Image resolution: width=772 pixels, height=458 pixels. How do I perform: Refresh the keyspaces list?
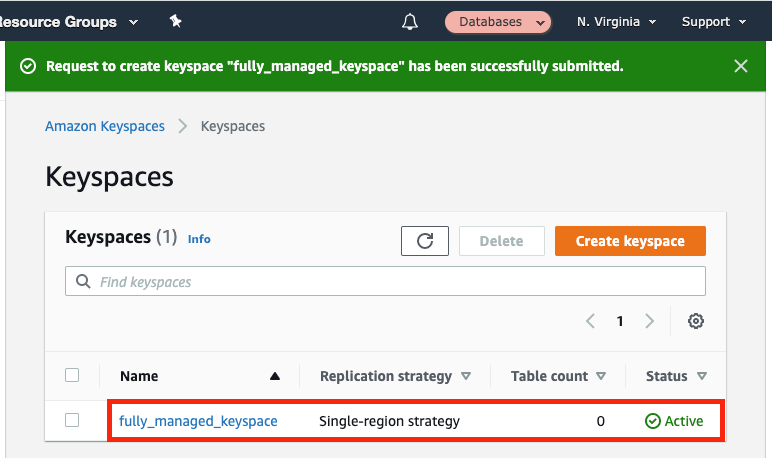coord(425,241)
